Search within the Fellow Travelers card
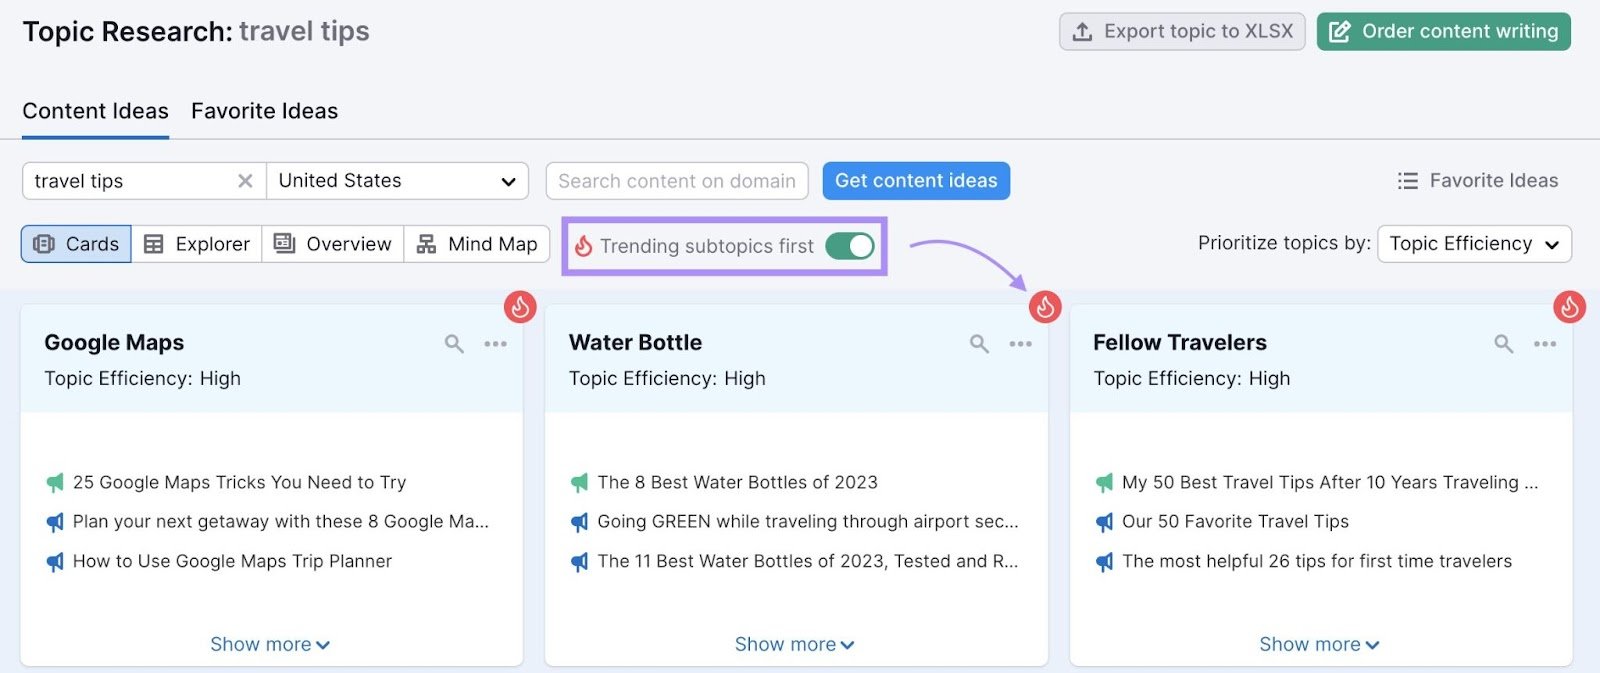The height and width of the screenshot is (673, 1600). click(x=1503, y=344)
